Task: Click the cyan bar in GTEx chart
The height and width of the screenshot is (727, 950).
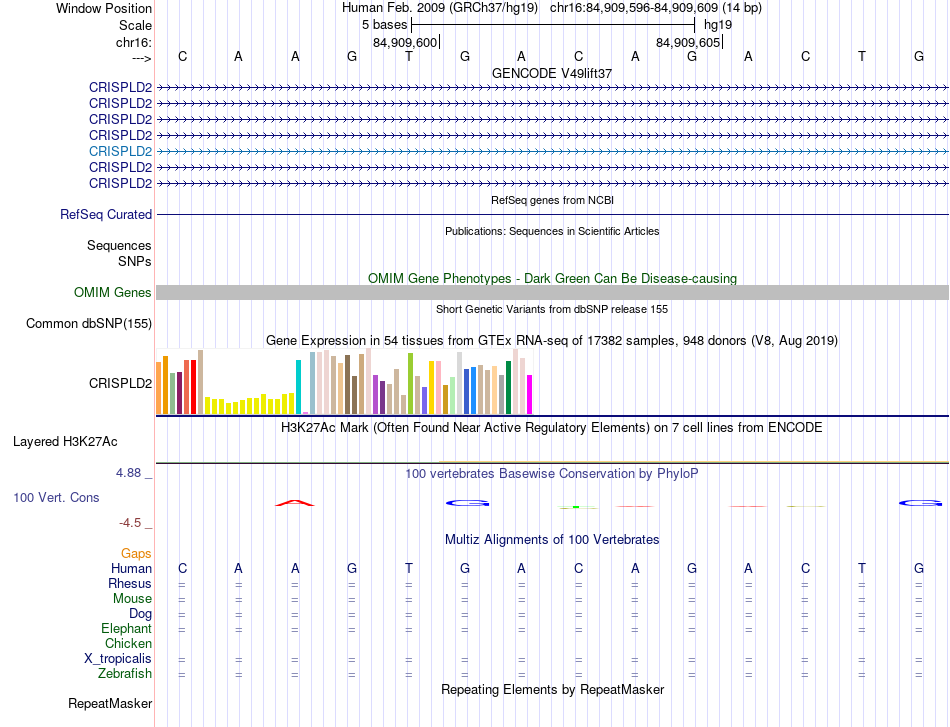Action: pos(298,387)
